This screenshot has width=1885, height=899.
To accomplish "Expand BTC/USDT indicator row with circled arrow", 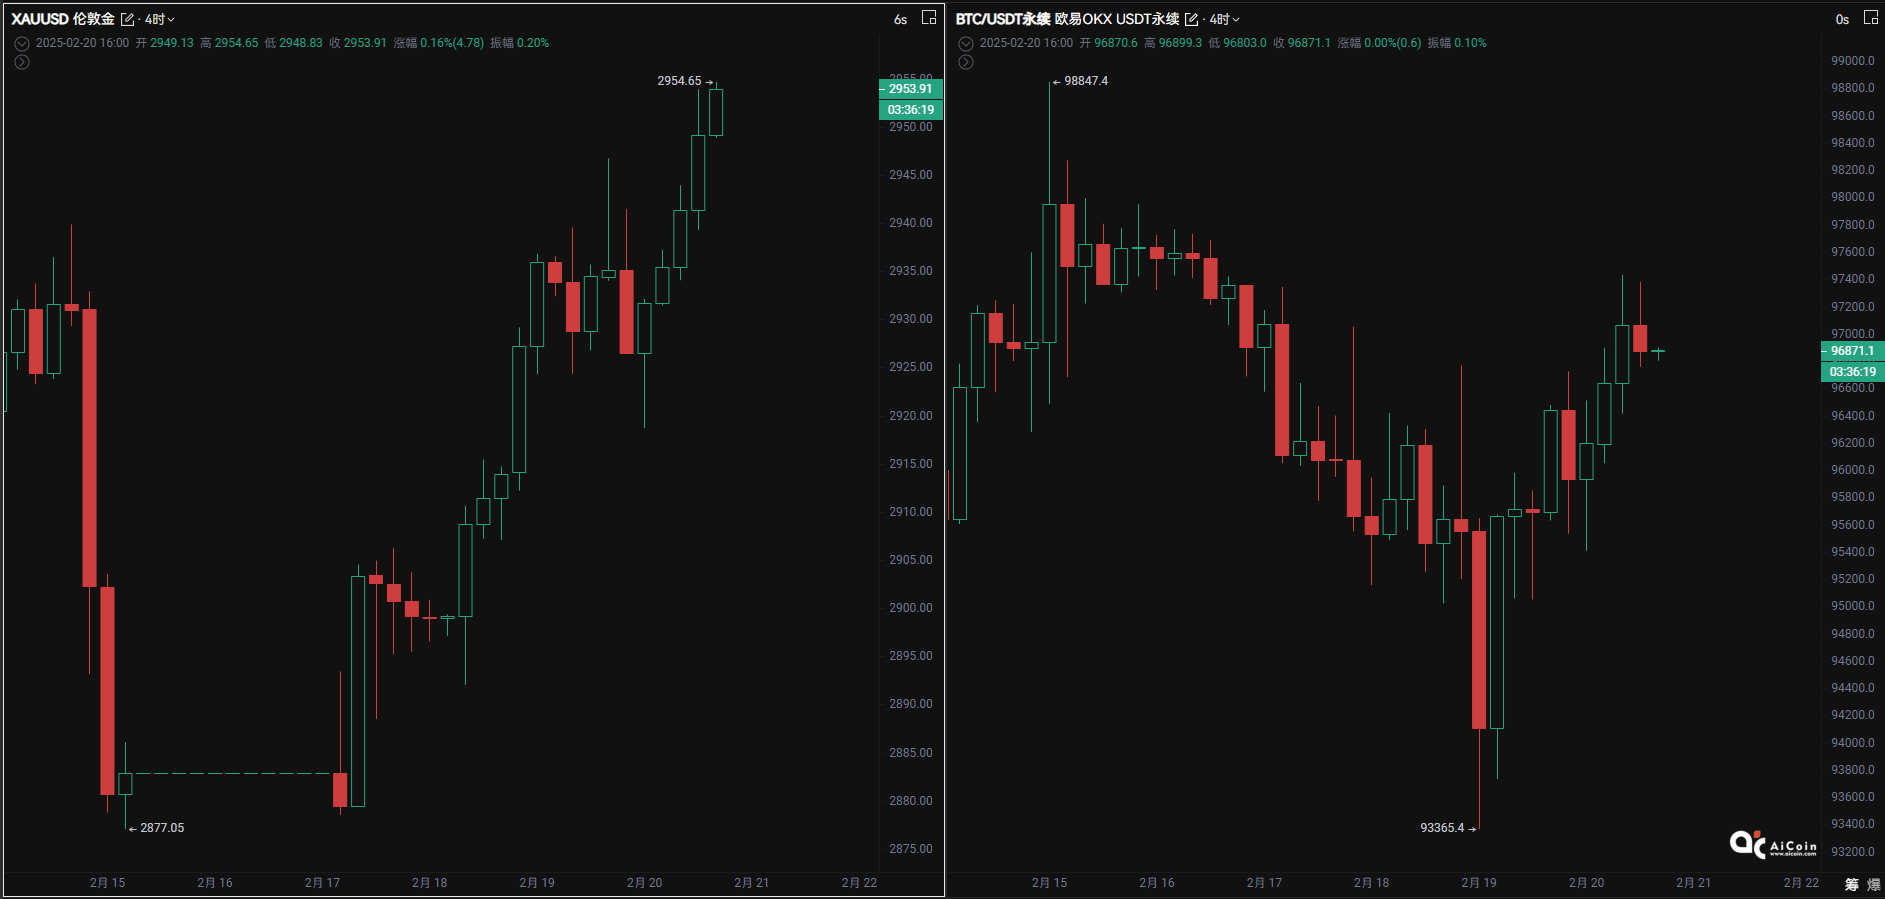I will pyautogui.click(x=966, y=62).
